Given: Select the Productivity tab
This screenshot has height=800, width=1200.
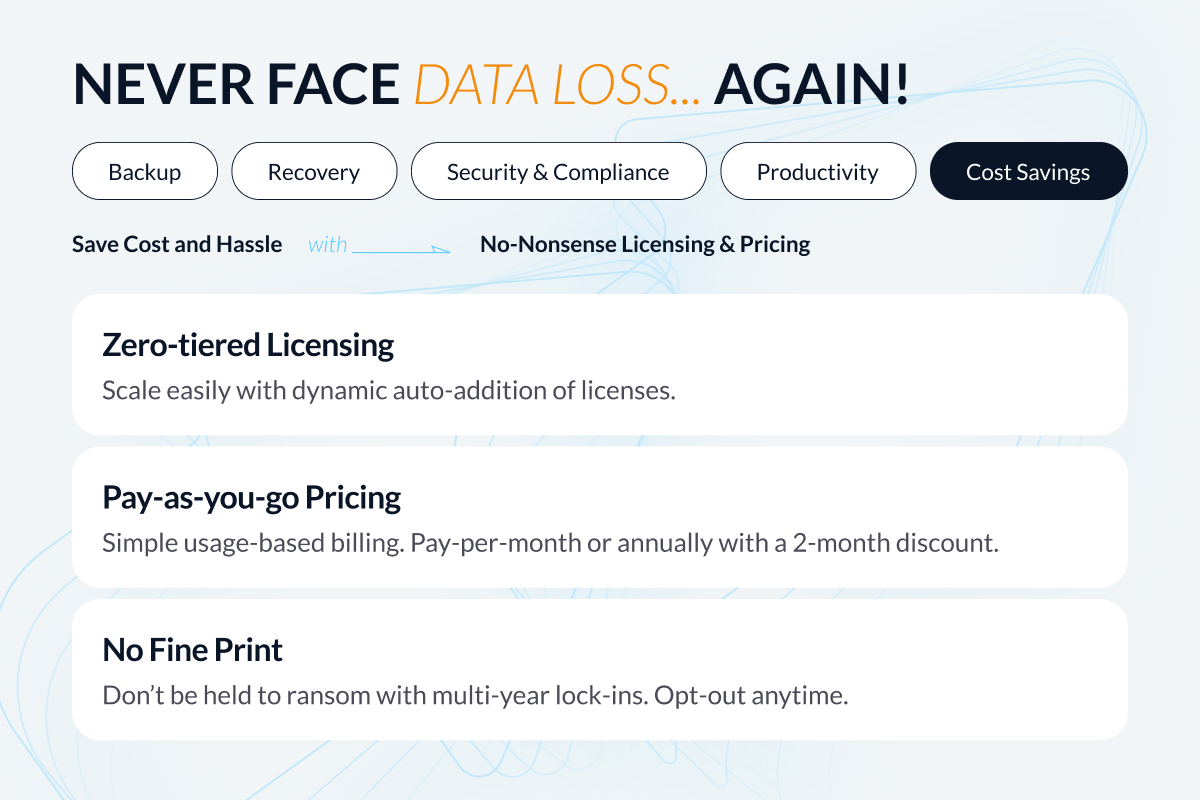Looking at the screenshot, I should click(818, 171).
